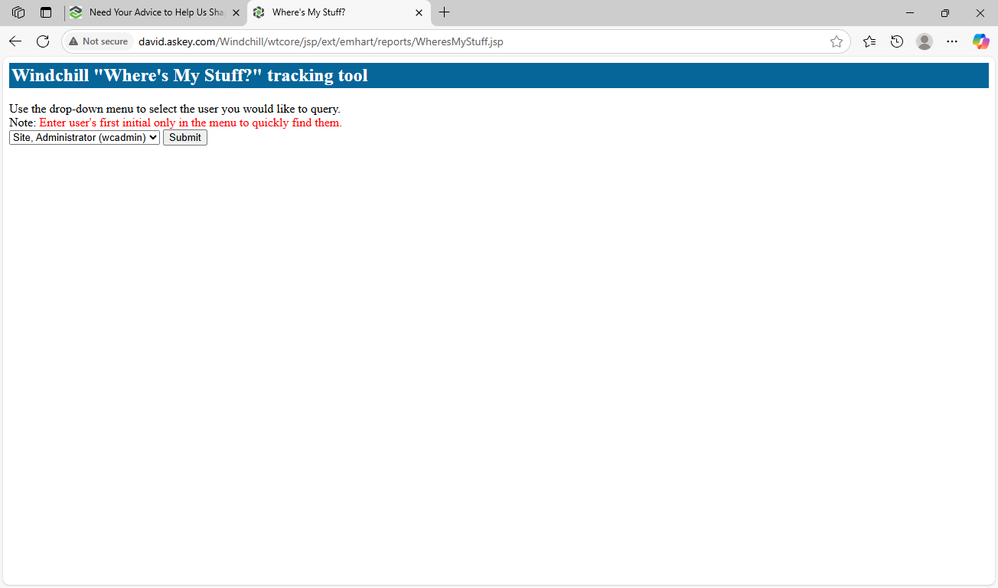Select the Where's My Stuff? tab
The height and width of the screenshot is (588, 998).
point(339,12)
